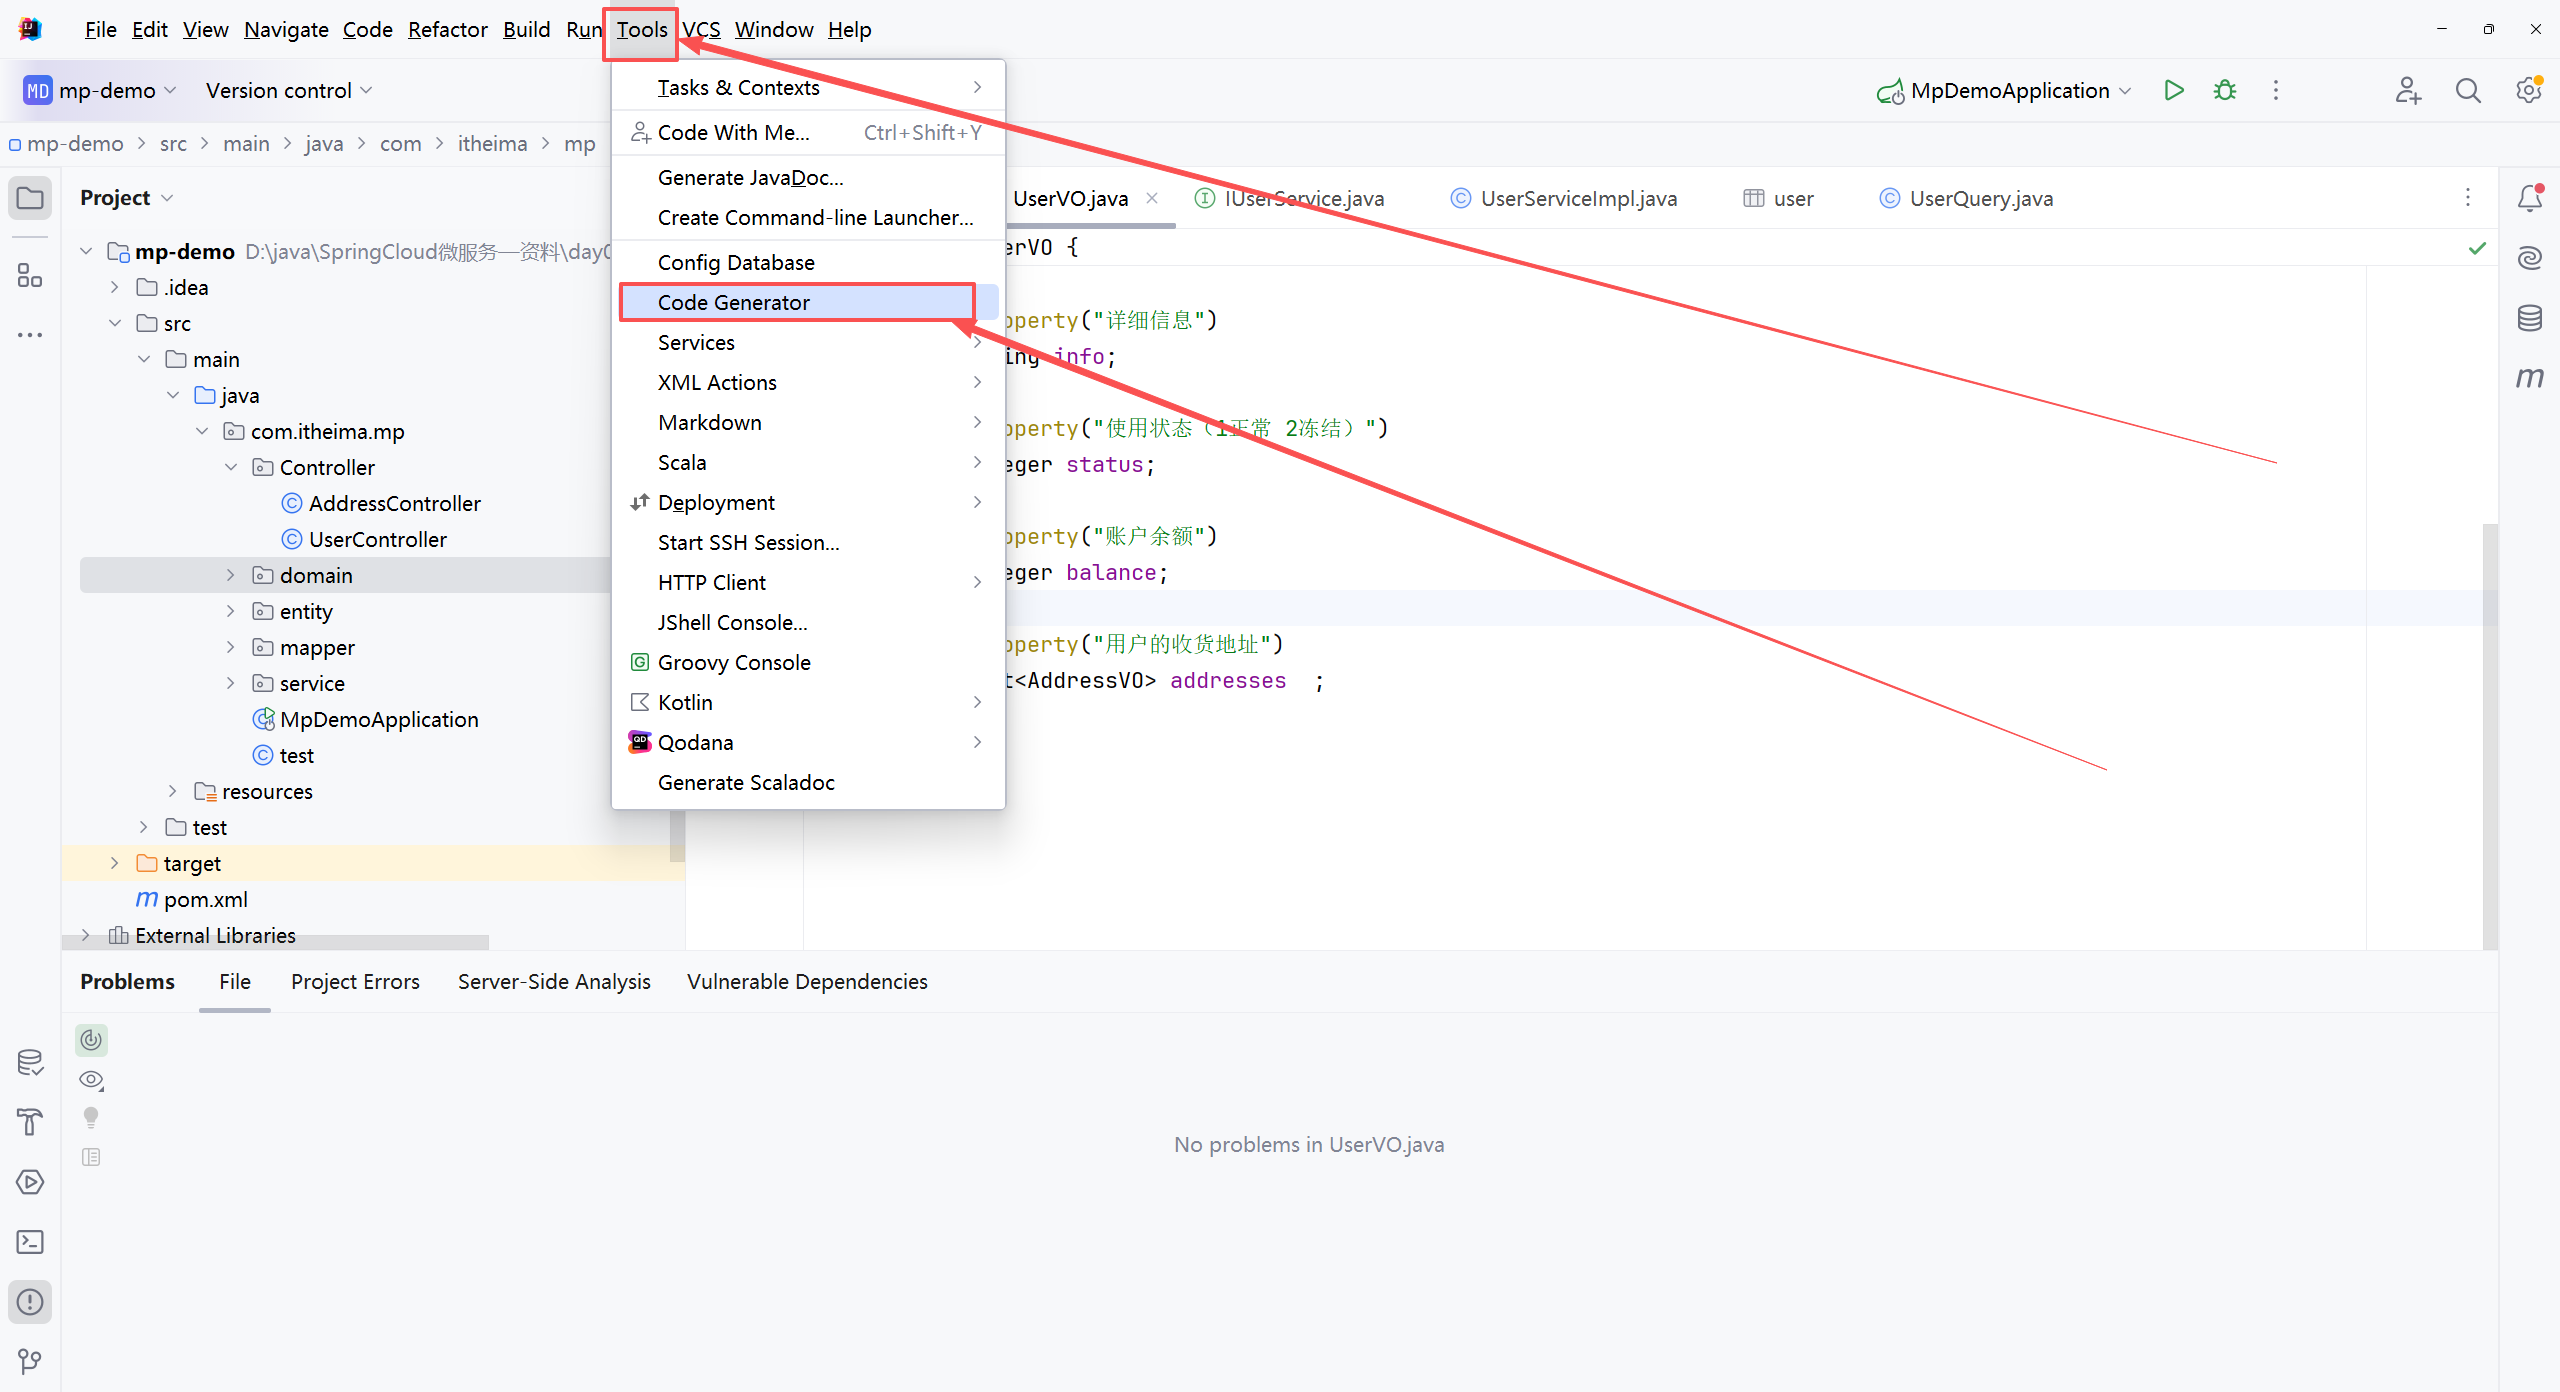Toggle the eye view options icon in Problems
Screen dimensions: 2560x1392
tap(91, 1080)
